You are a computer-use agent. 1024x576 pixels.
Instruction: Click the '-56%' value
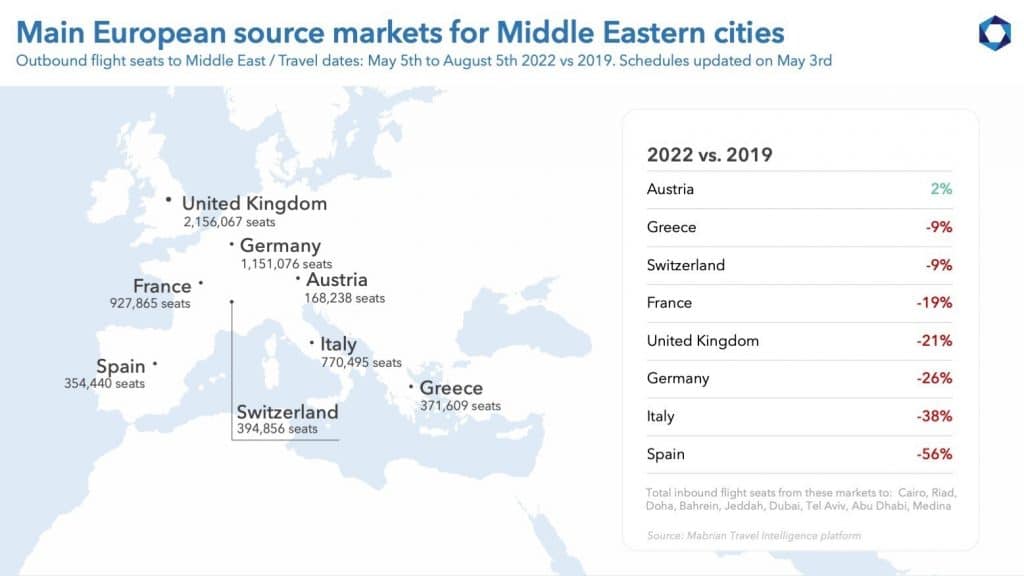pyautogui.click(x=935, y=454)
